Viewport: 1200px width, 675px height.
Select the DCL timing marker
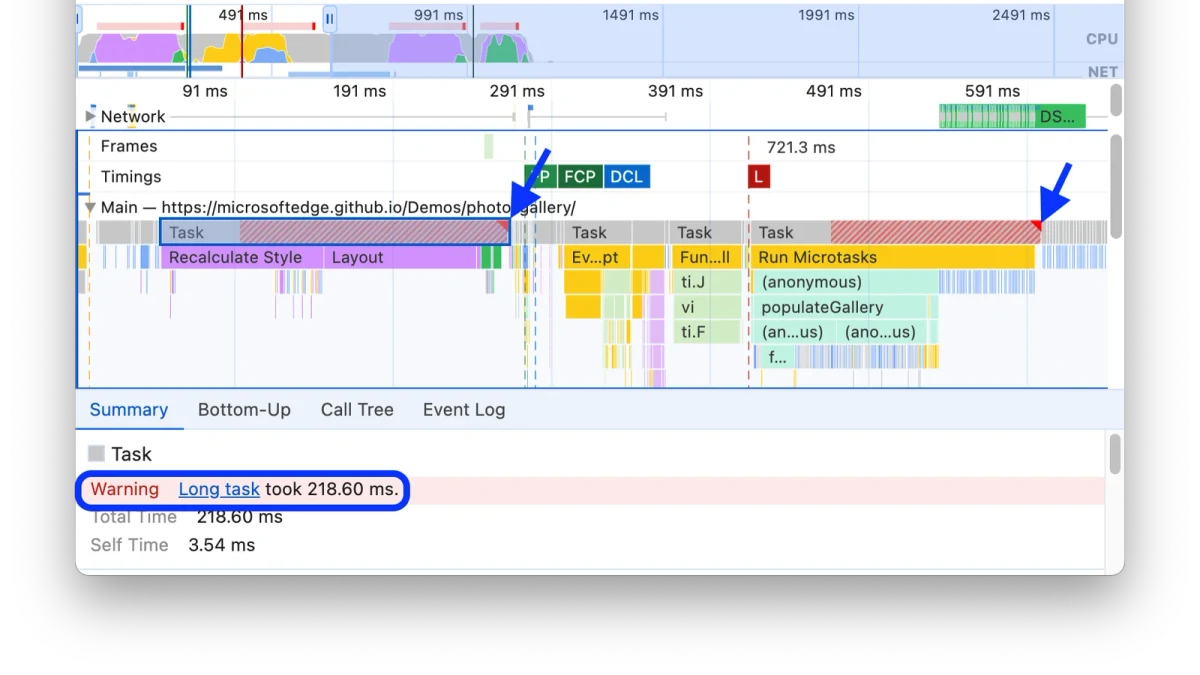(x=627, y=177)
